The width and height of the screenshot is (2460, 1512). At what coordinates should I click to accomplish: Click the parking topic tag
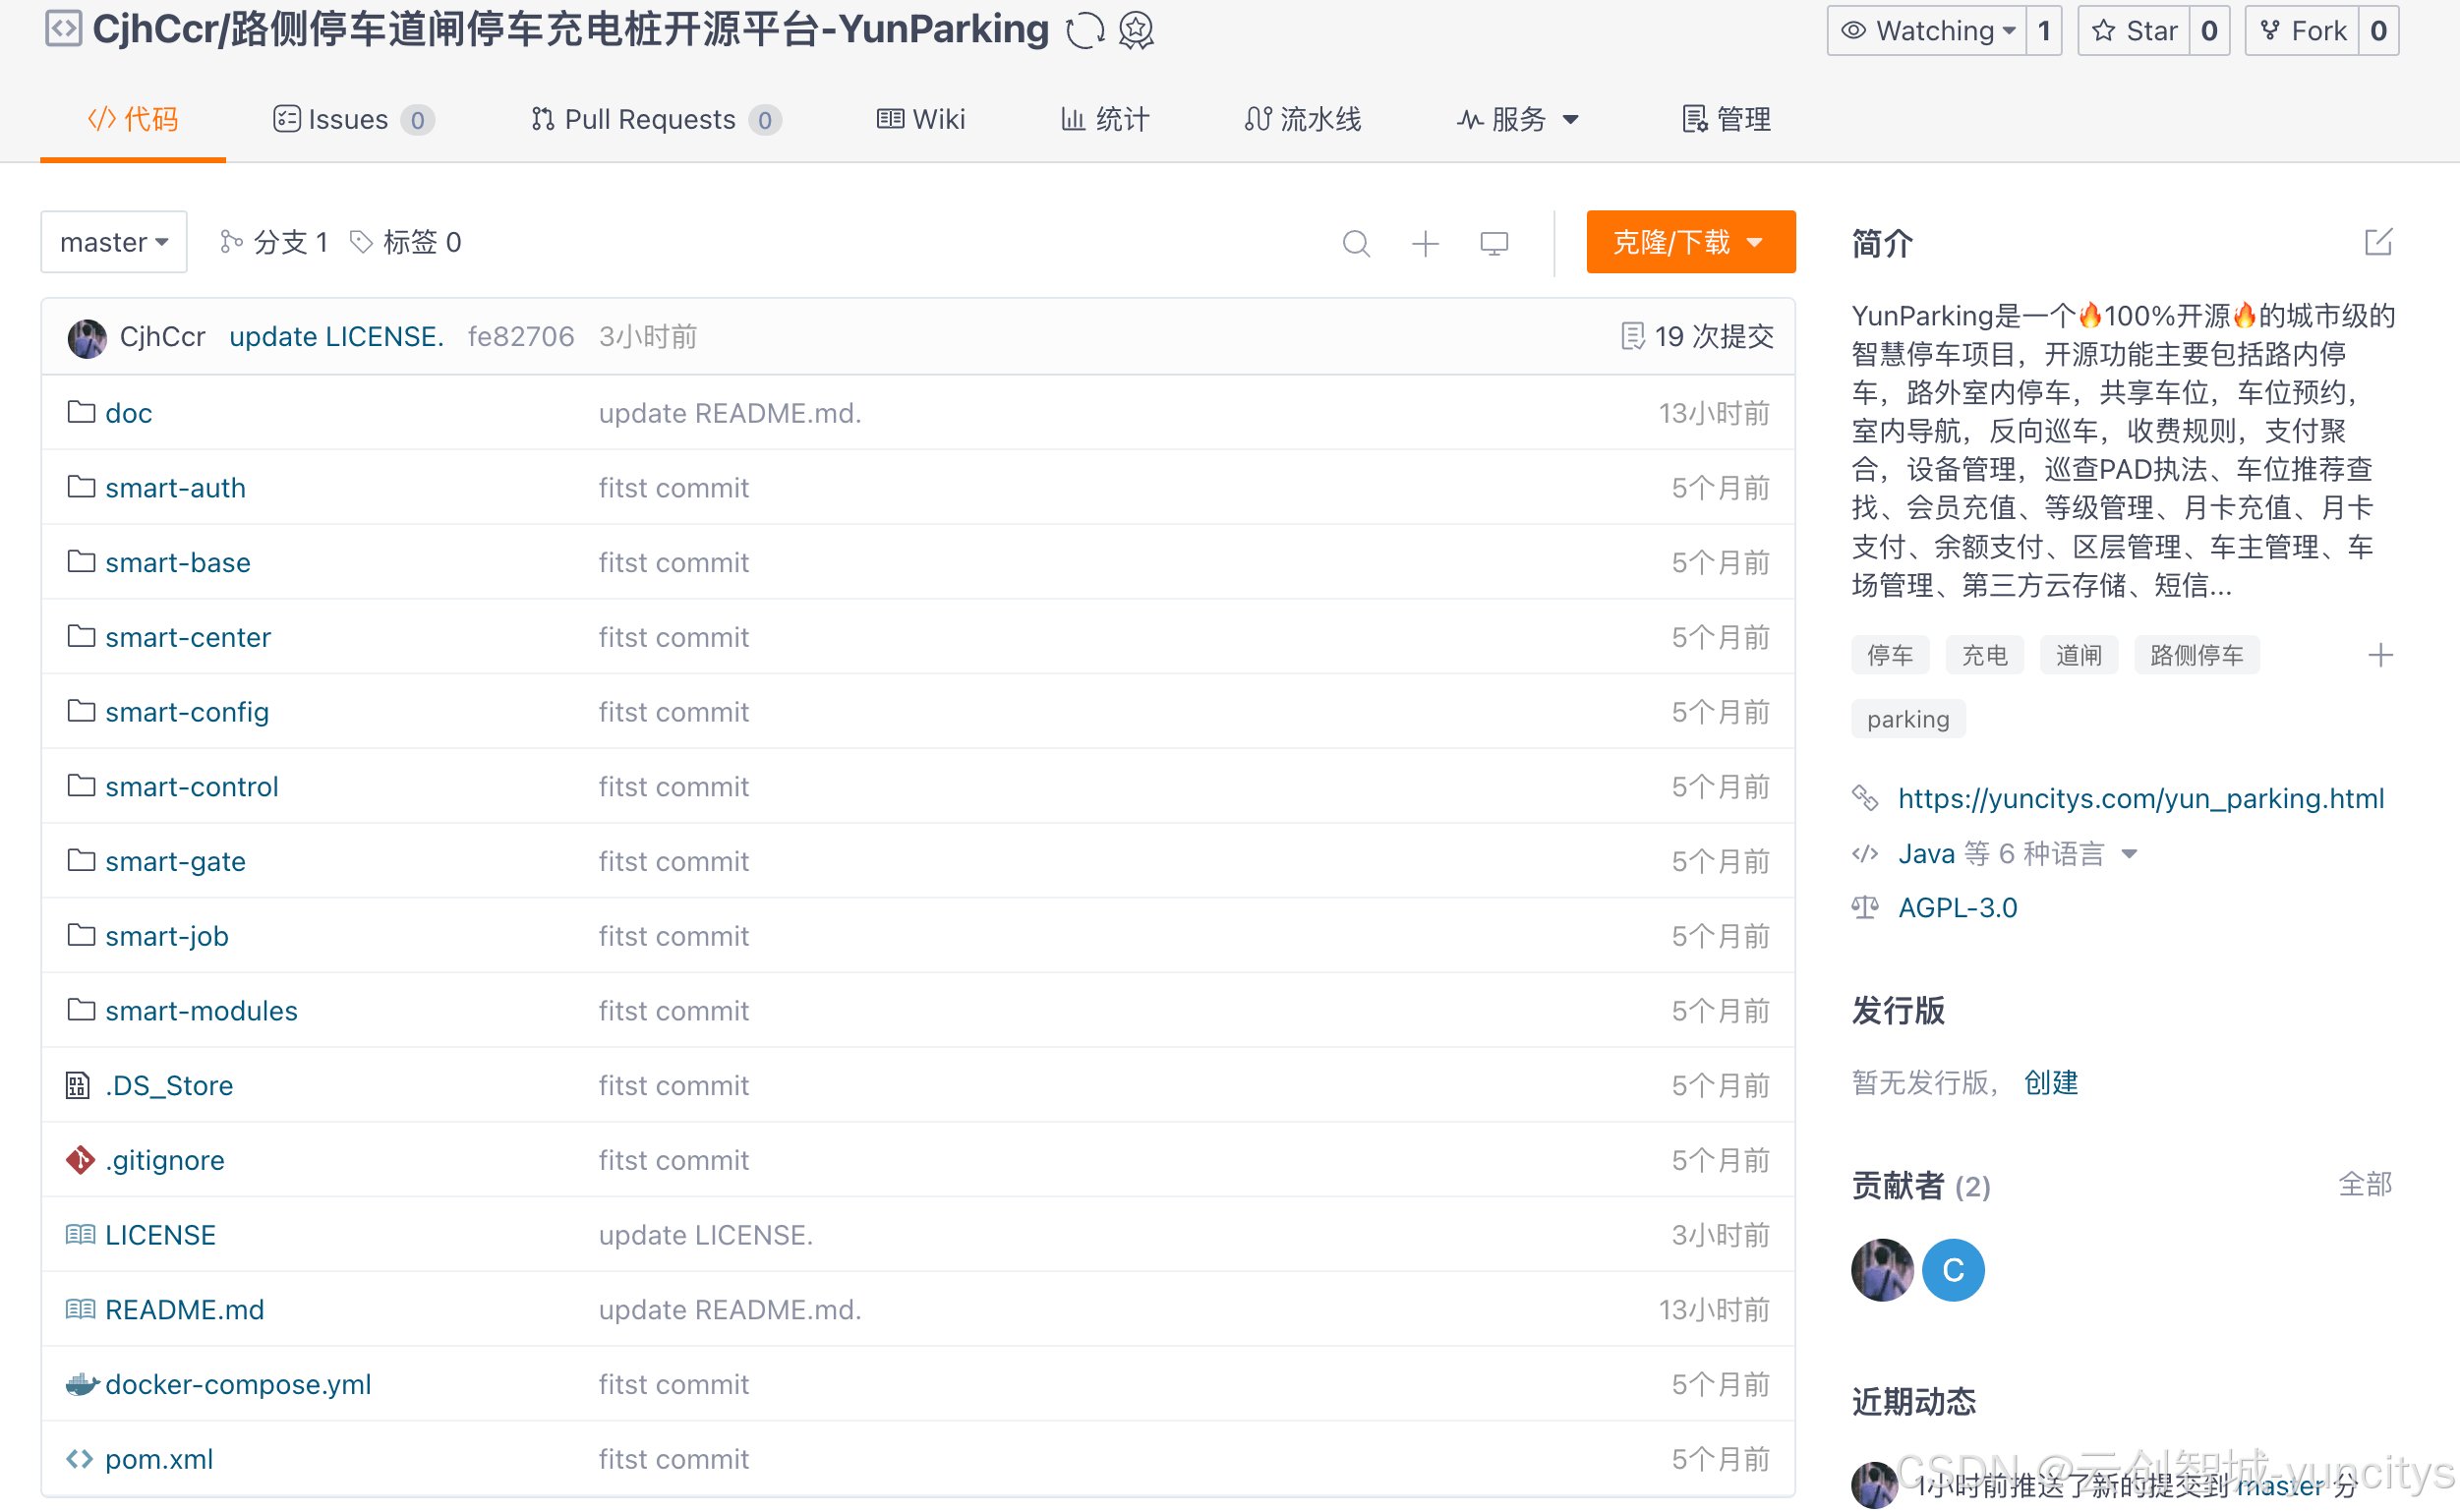(1908, 719)
